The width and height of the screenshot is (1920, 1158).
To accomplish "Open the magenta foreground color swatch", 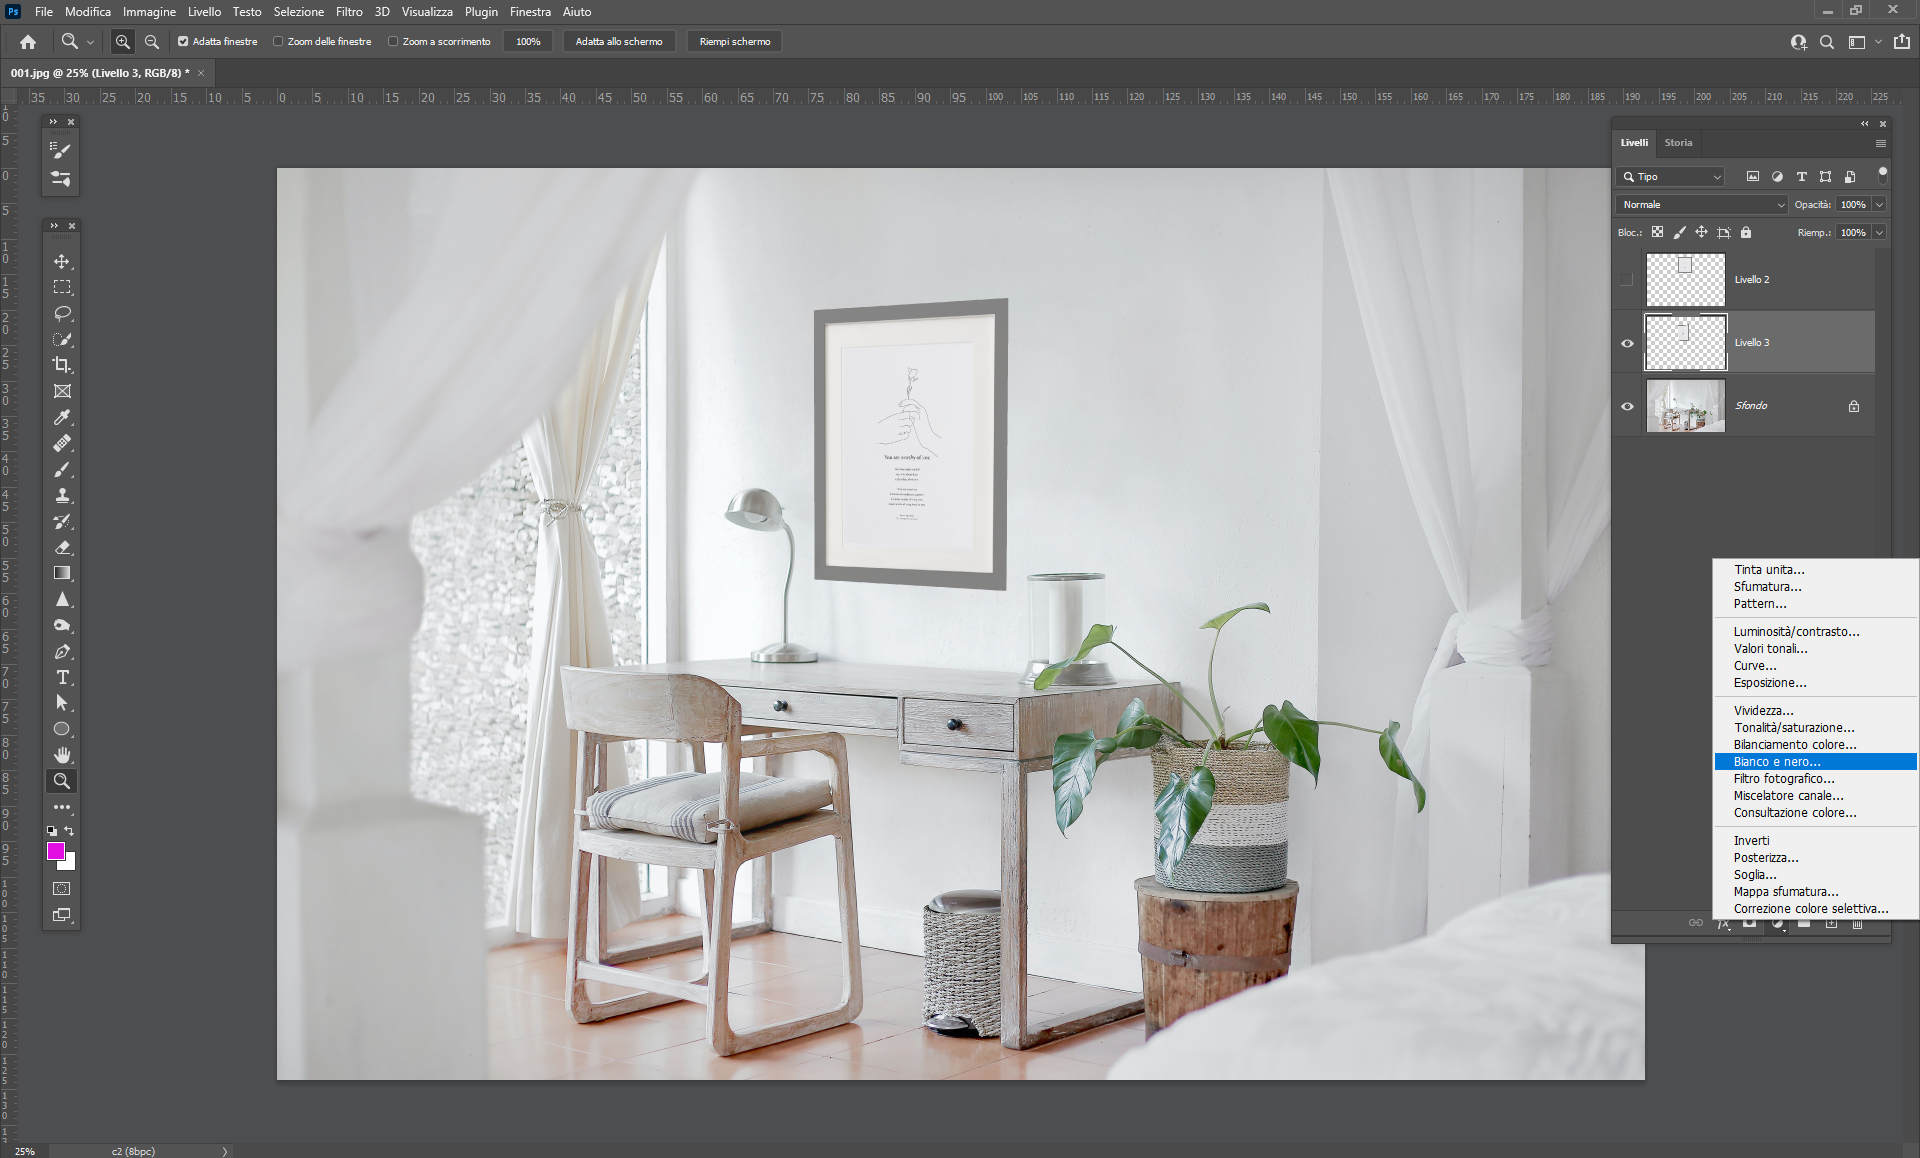I will (56, 851).
